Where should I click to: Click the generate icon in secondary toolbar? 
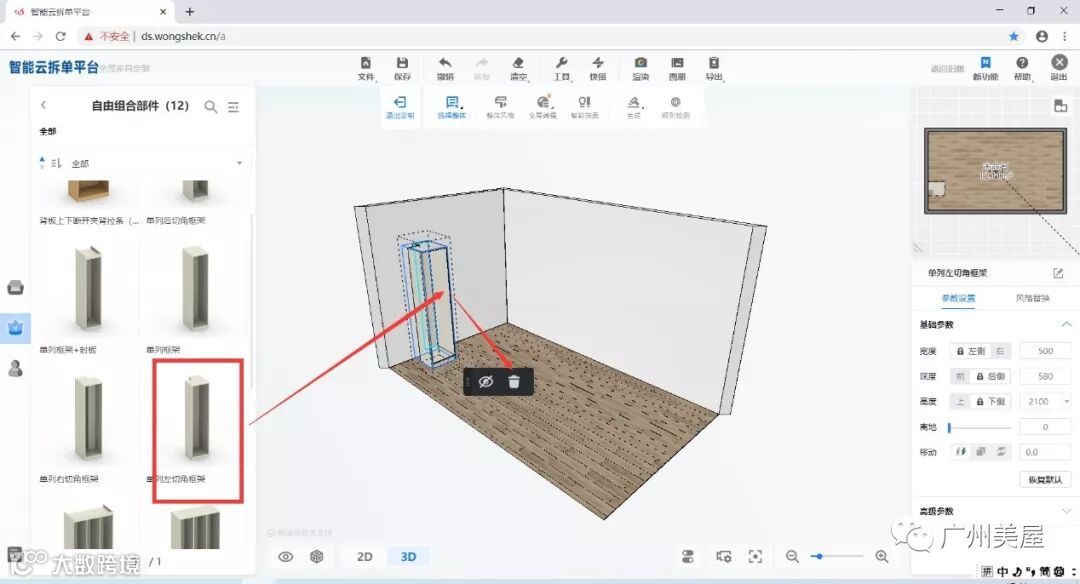(x=634, y=107)
